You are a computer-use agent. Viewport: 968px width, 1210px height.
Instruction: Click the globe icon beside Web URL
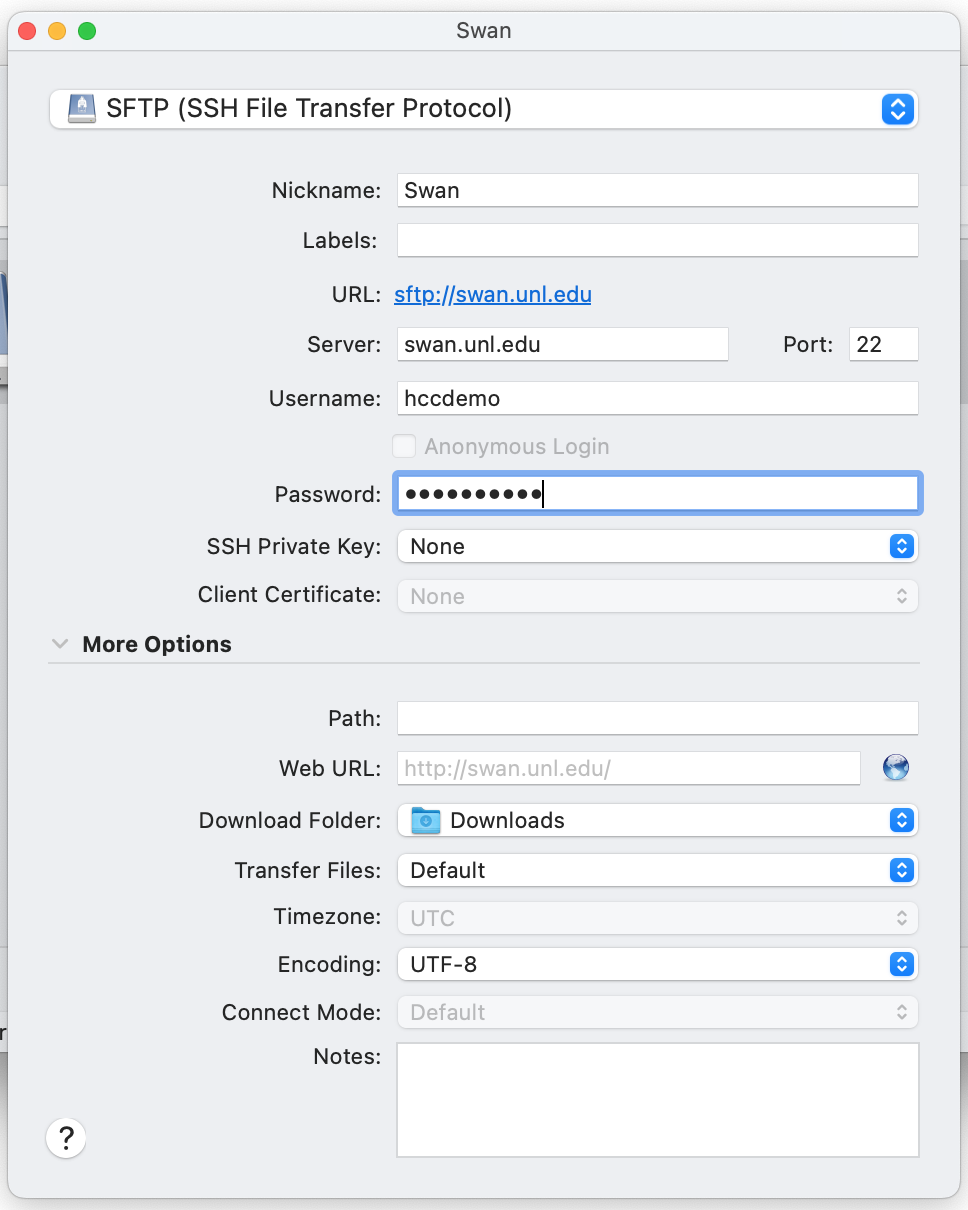coord(895,768)
